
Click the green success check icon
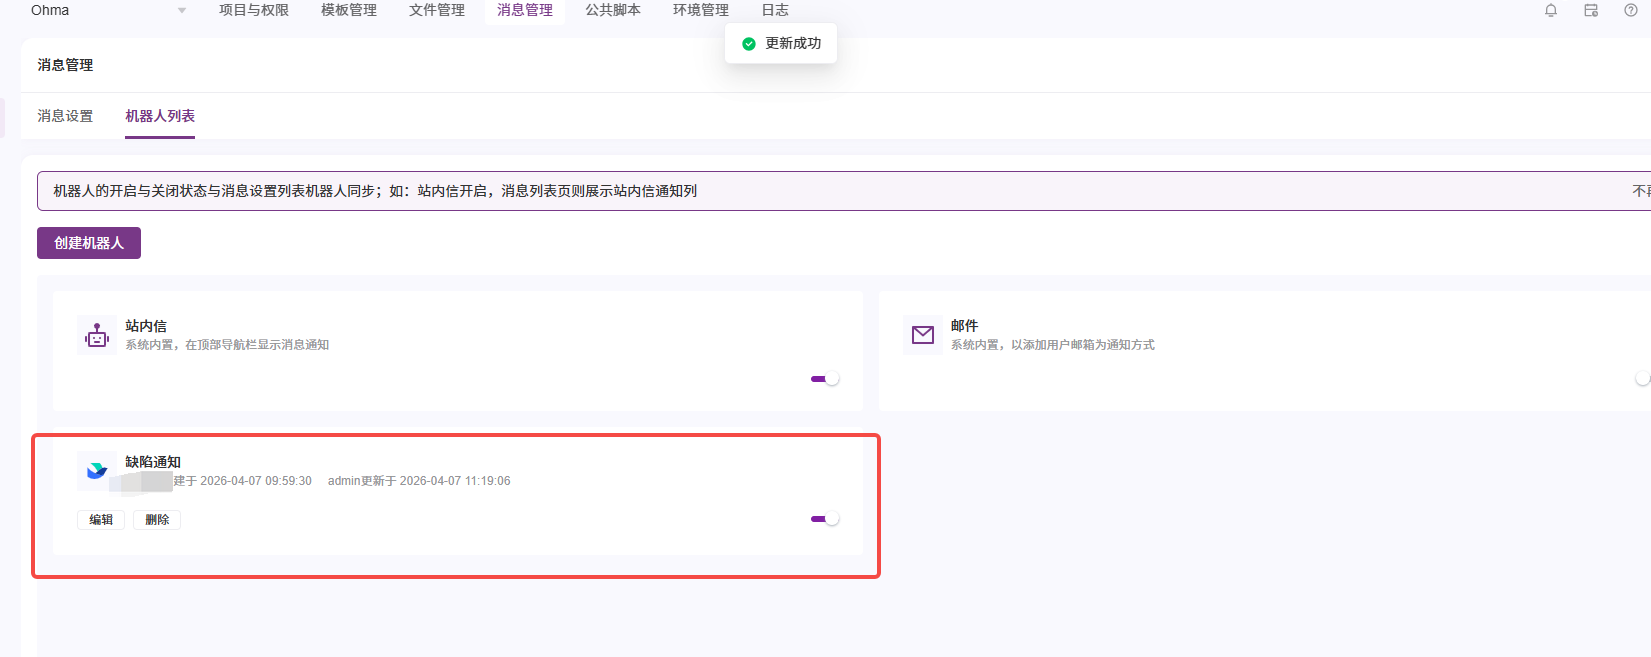click(x=748, y=44)
